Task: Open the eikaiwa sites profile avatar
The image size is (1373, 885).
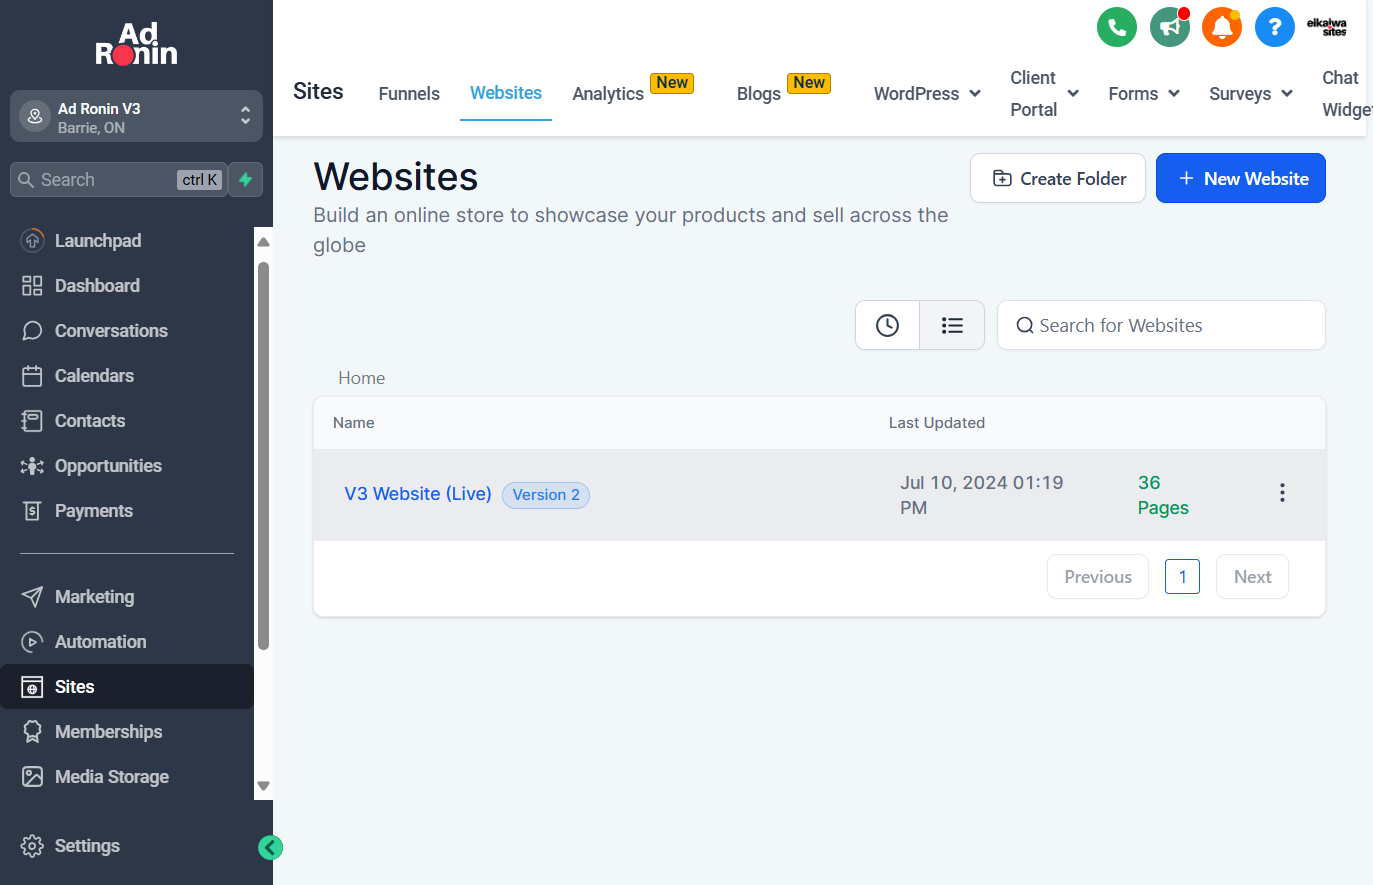Action: [1327, 27]
